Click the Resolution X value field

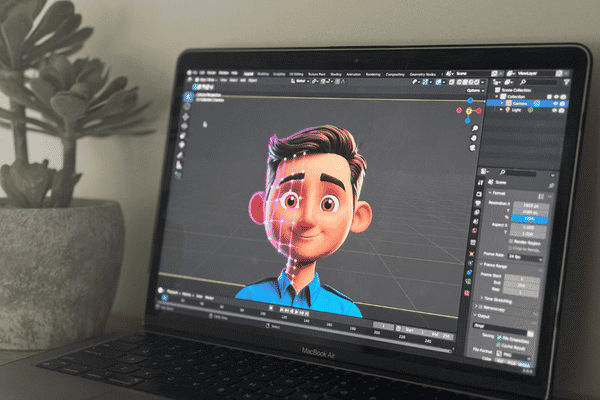tap(531, 206)
